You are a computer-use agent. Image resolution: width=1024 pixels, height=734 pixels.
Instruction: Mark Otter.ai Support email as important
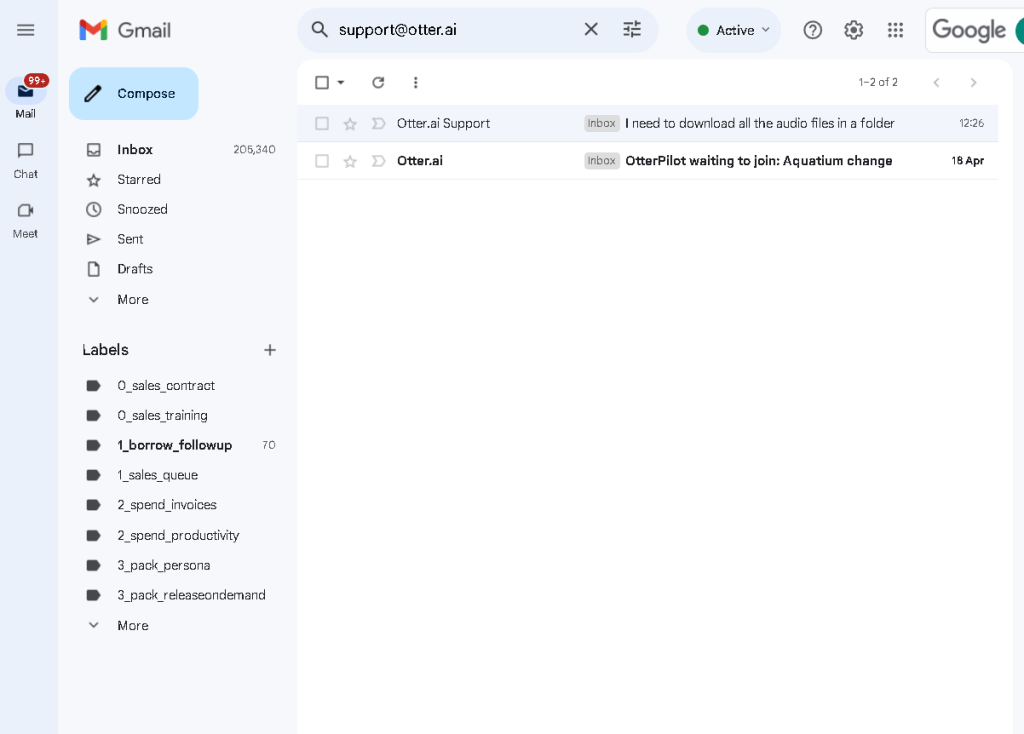pos(378,123)
